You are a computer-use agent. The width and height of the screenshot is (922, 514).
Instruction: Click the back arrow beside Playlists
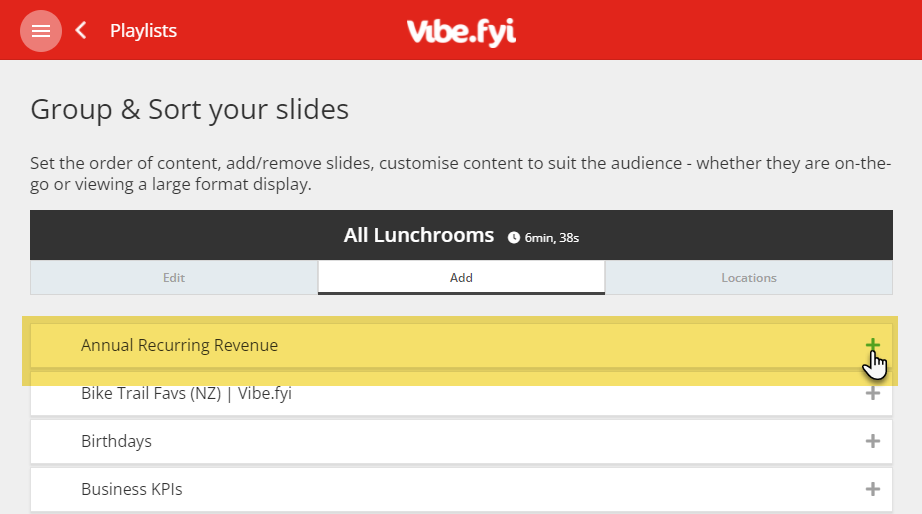(x=81, y=31)
